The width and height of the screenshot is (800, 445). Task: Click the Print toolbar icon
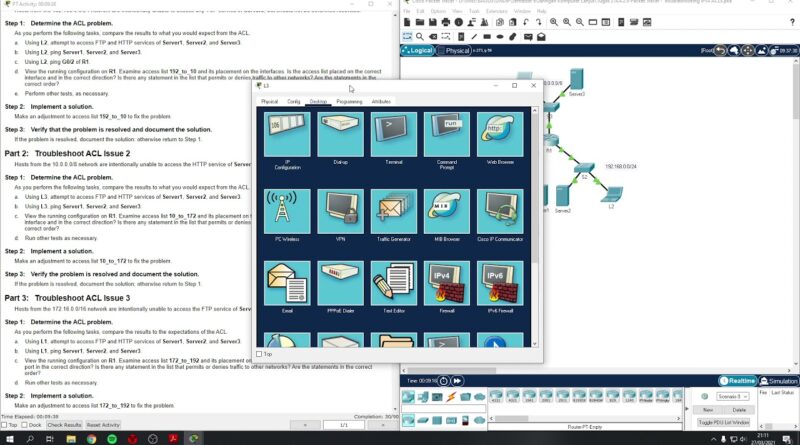coord(446,22)
